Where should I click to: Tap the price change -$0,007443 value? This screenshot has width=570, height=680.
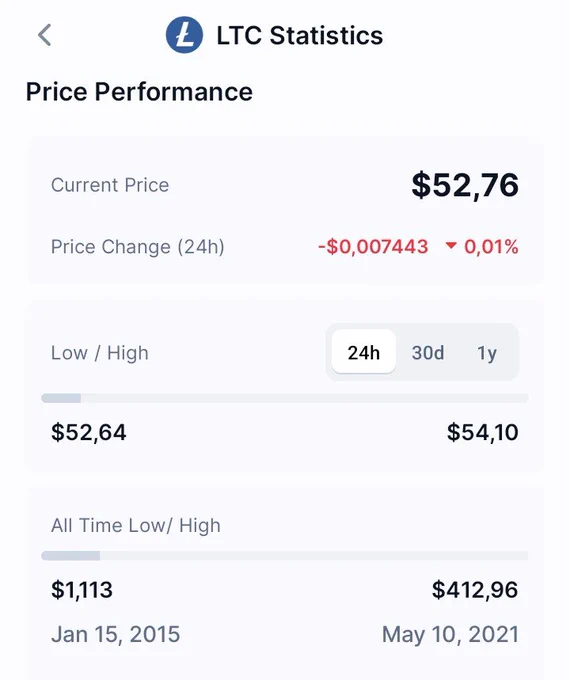[x=373, y=246]
